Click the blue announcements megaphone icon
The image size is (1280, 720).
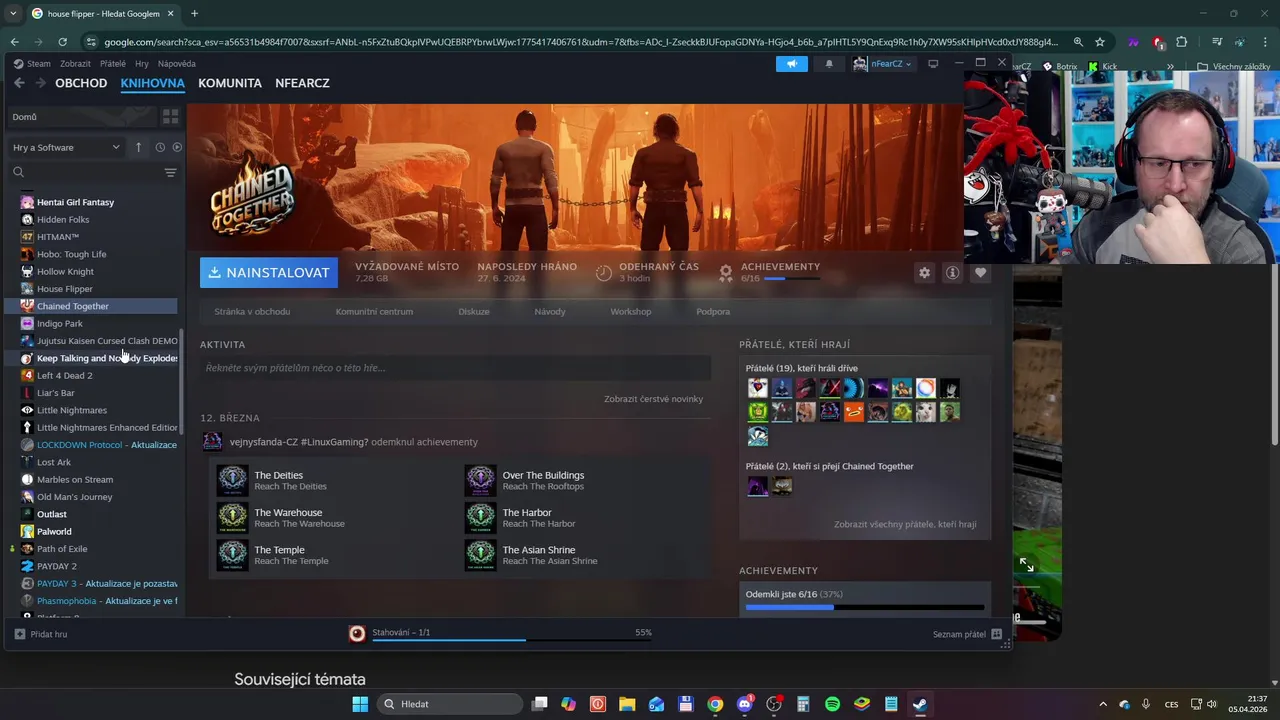(x=791, y=63)
